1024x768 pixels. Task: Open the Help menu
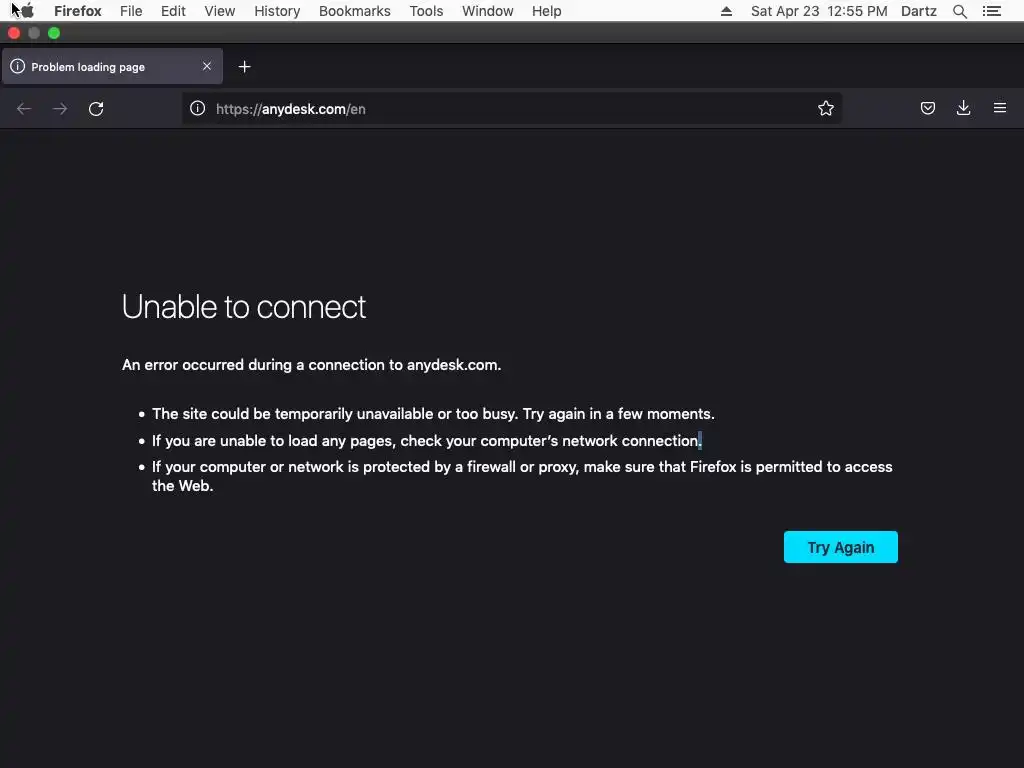(x=547, y=11)
